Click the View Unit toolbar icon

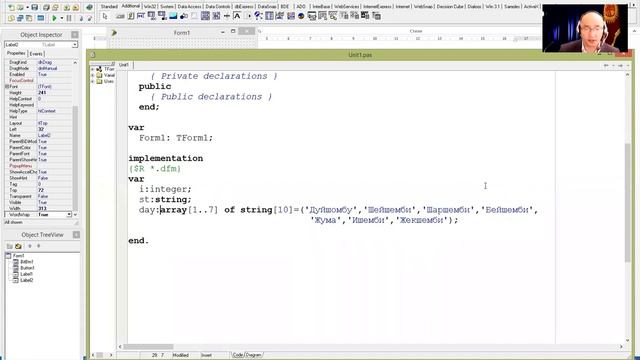[x=11, y=18]
